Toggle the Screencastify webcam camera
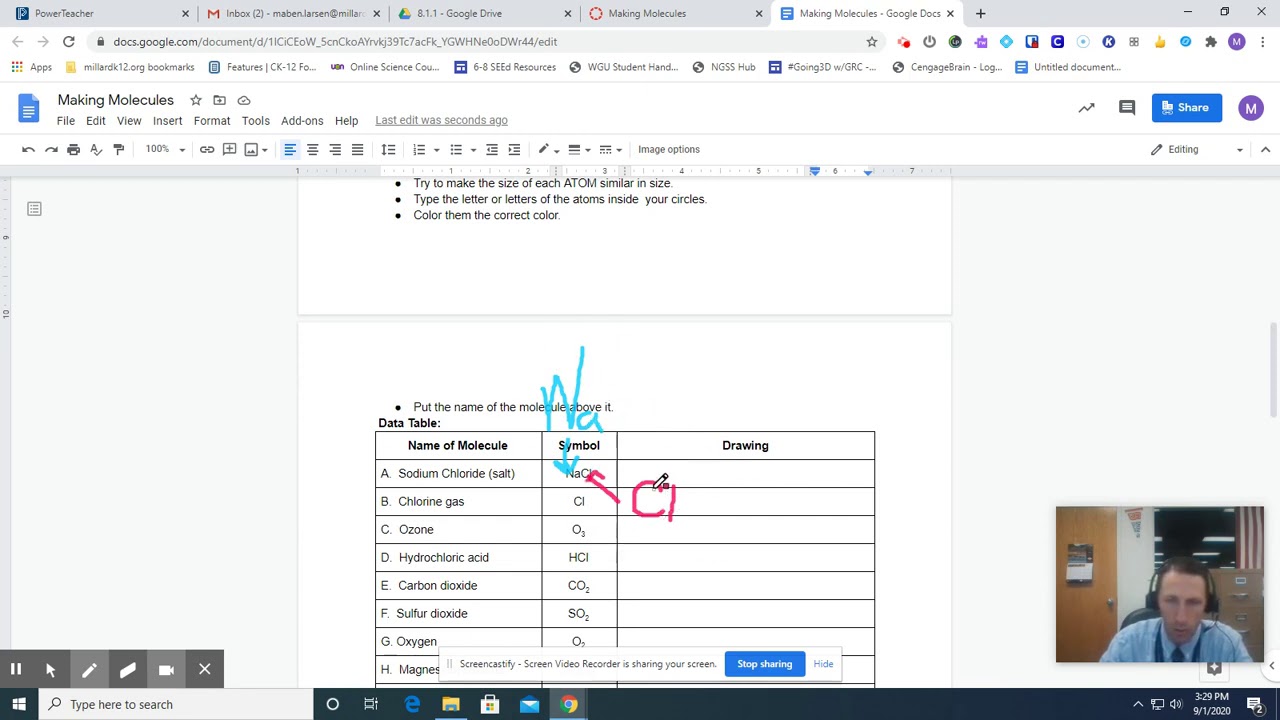This screenshot has height=720, width=1280. click(166, 670)
